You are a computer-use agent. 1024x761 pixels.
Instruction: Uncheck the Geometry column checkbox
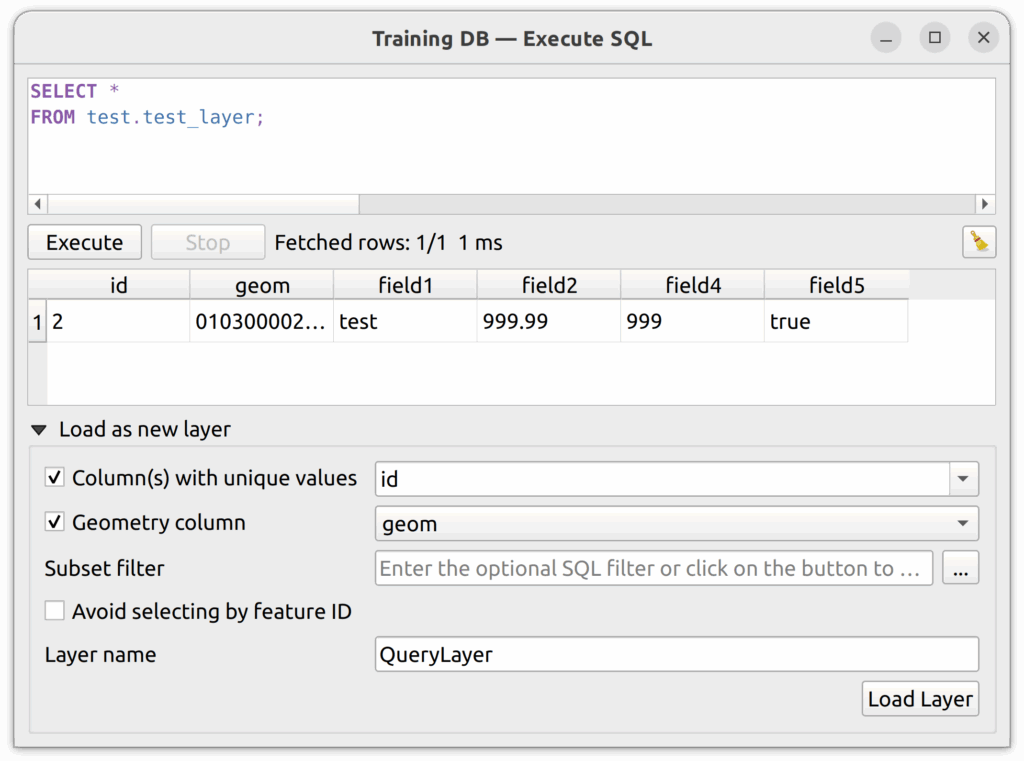[x=55, y=523]
